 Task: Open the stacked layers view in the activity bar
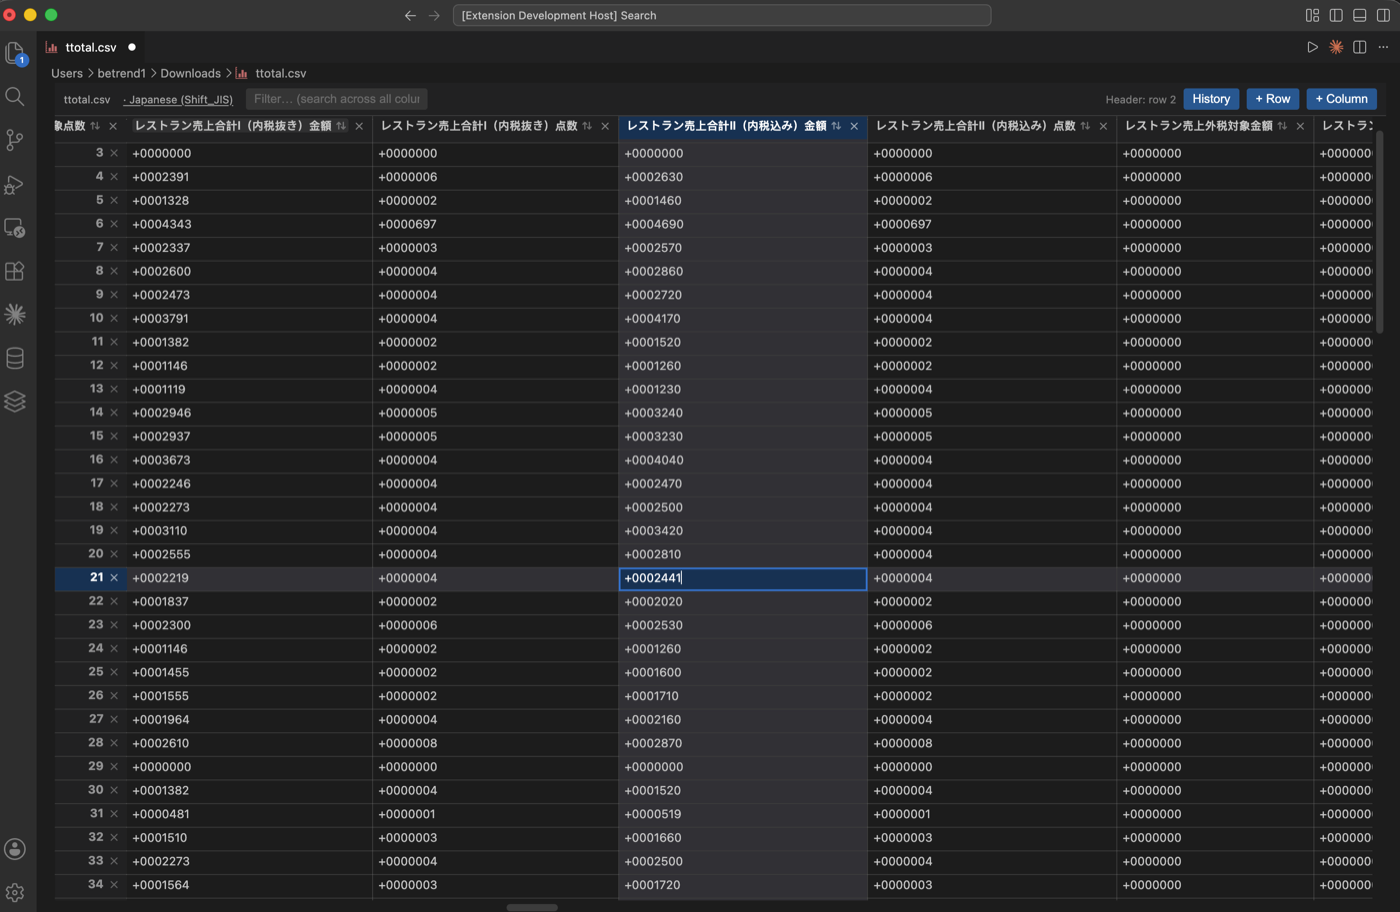click(15, 401)
